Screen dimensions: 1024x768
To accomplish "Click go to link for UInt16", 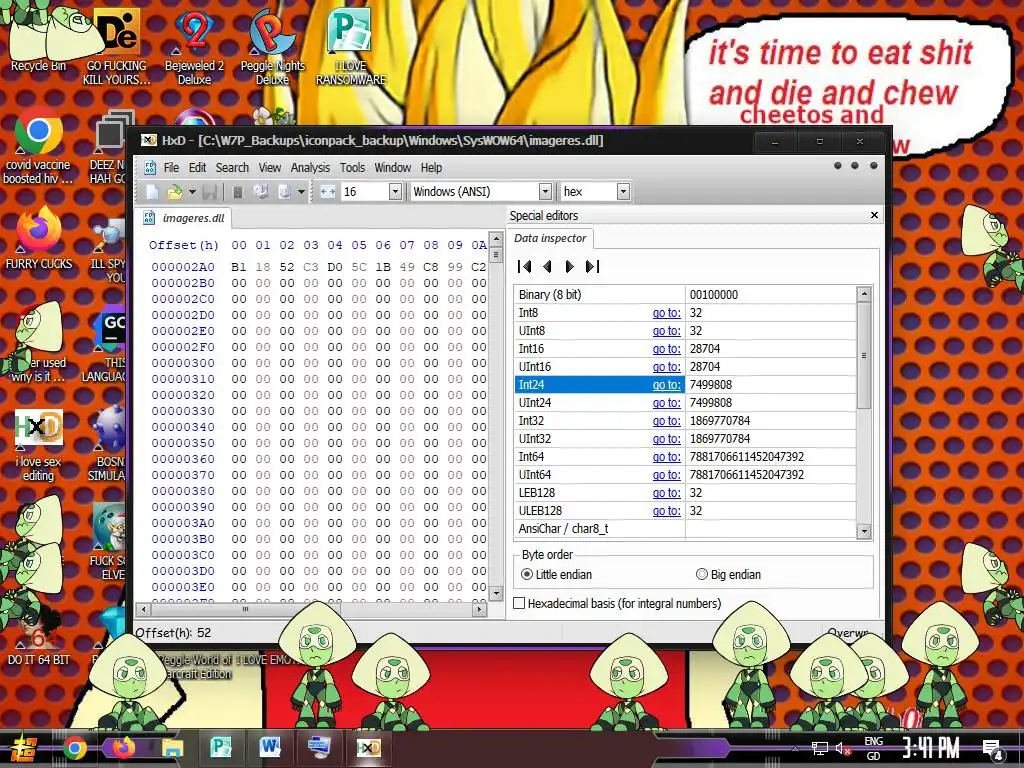I will click(666, 367).
